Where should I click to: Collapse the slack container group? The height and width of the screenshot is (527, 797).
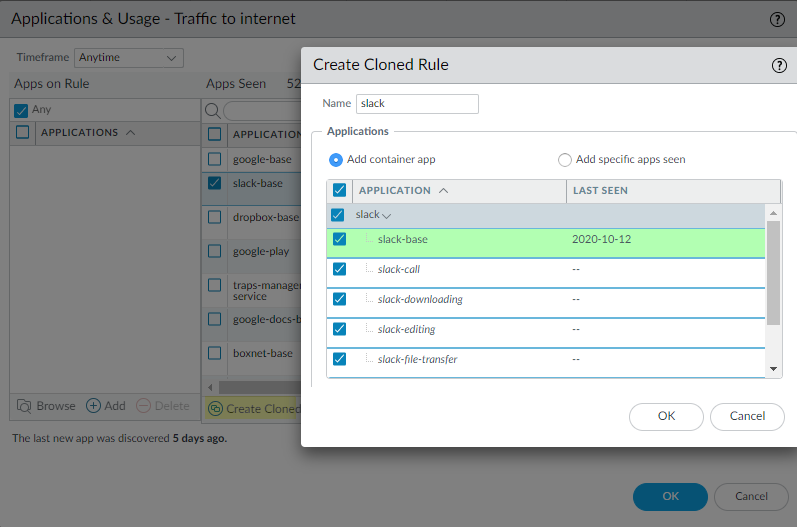click(x=386, y=215)
